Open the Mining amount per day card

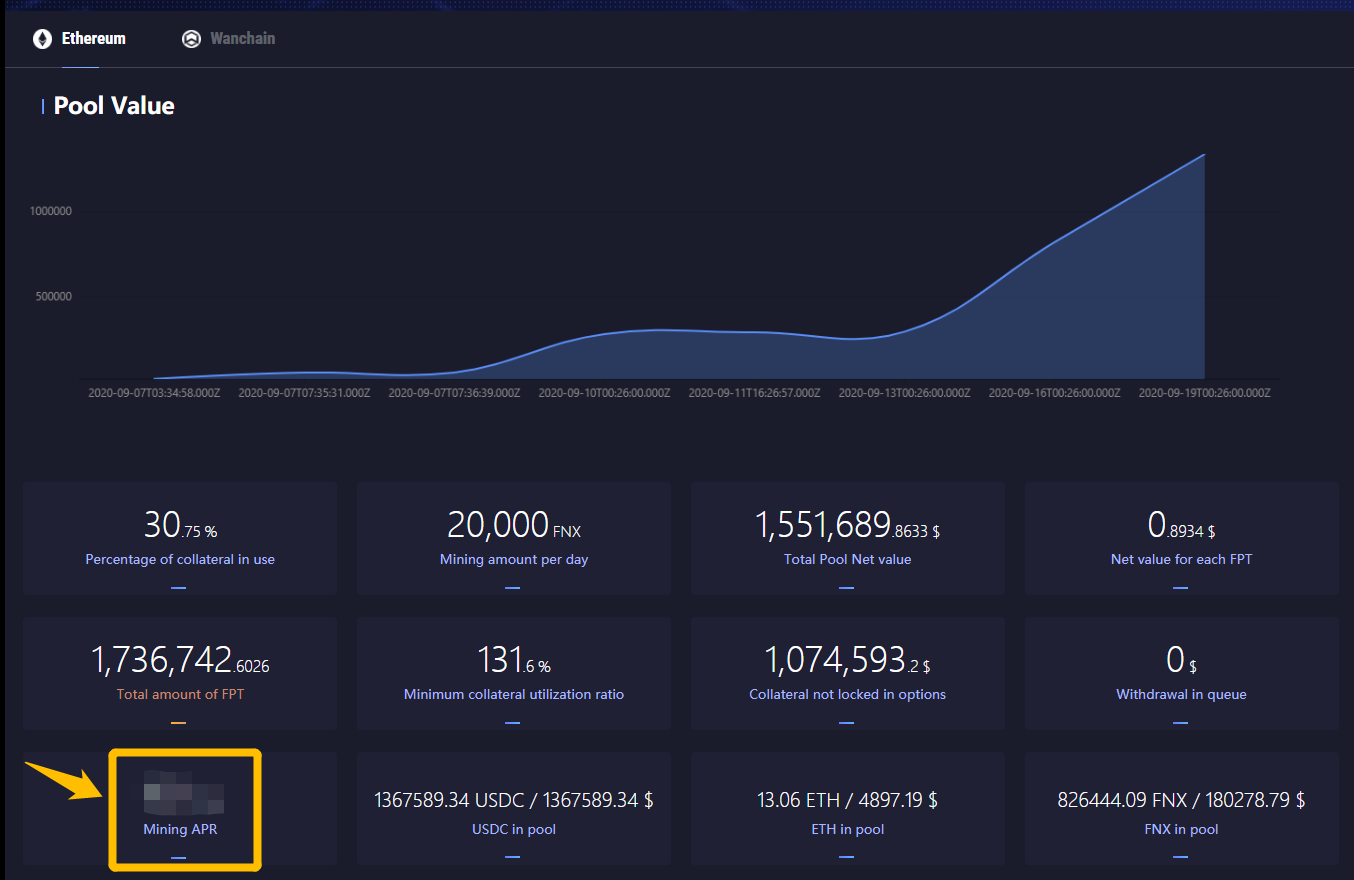click(514, 539)
